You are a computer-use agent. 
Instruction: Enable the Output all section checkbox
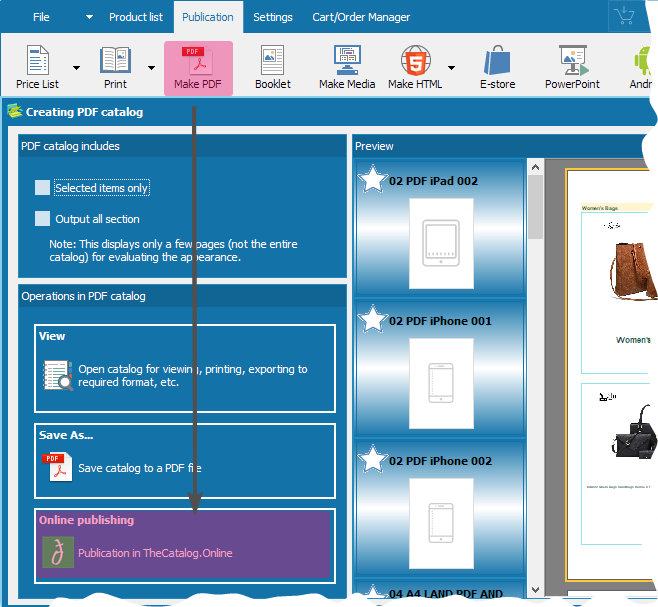coord(42,218)
